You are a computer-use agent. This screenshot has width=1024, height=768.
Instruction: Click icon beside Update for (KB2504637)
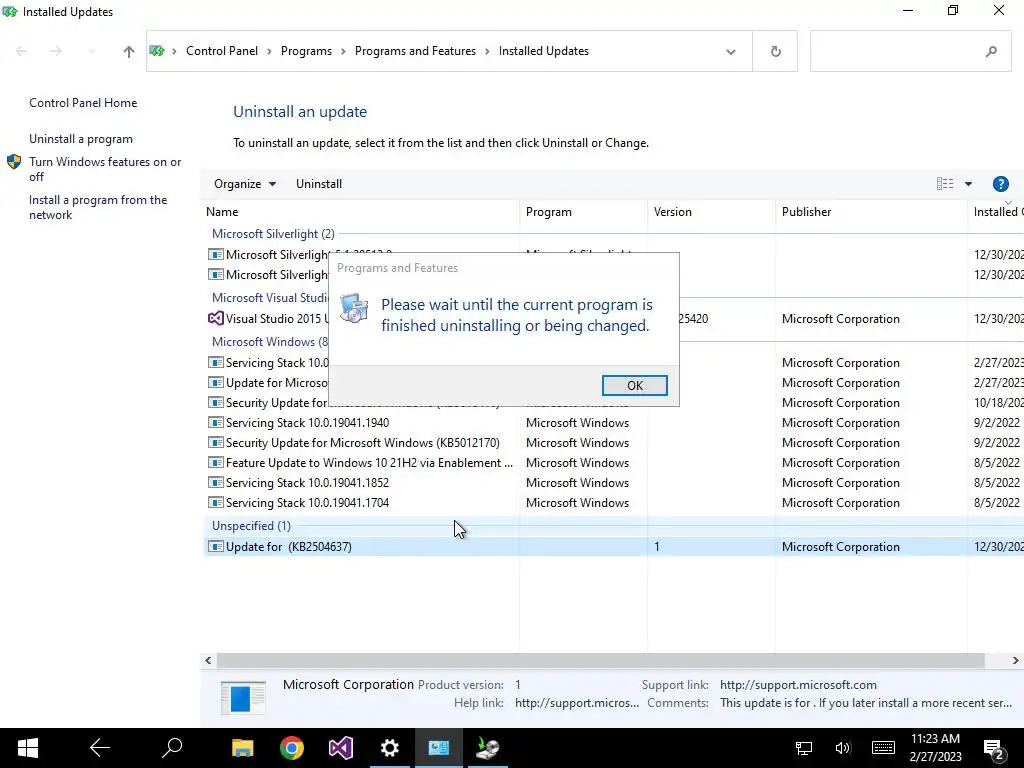pos(216,547)
